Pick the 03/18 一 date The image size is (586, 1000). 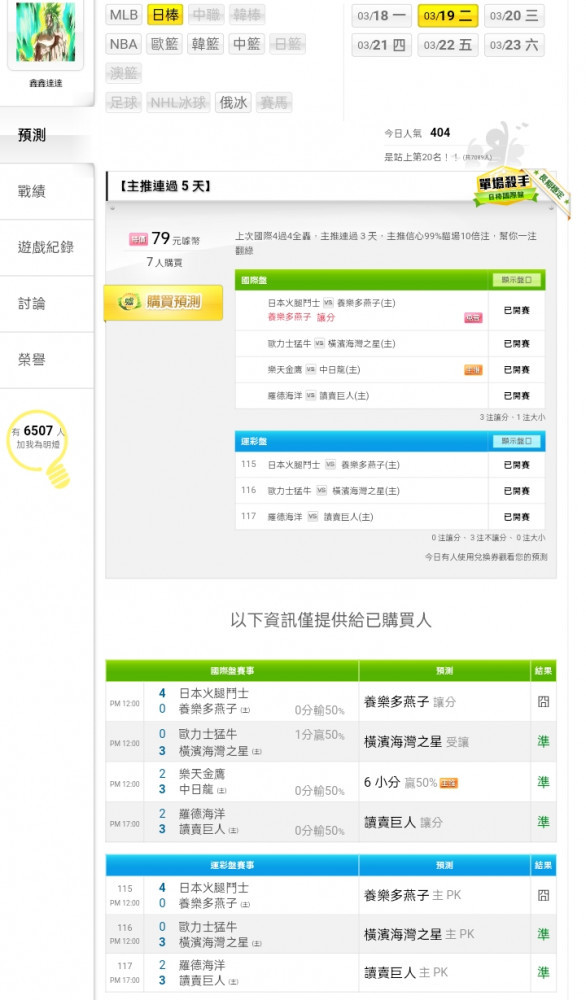[x=381, y=16]
